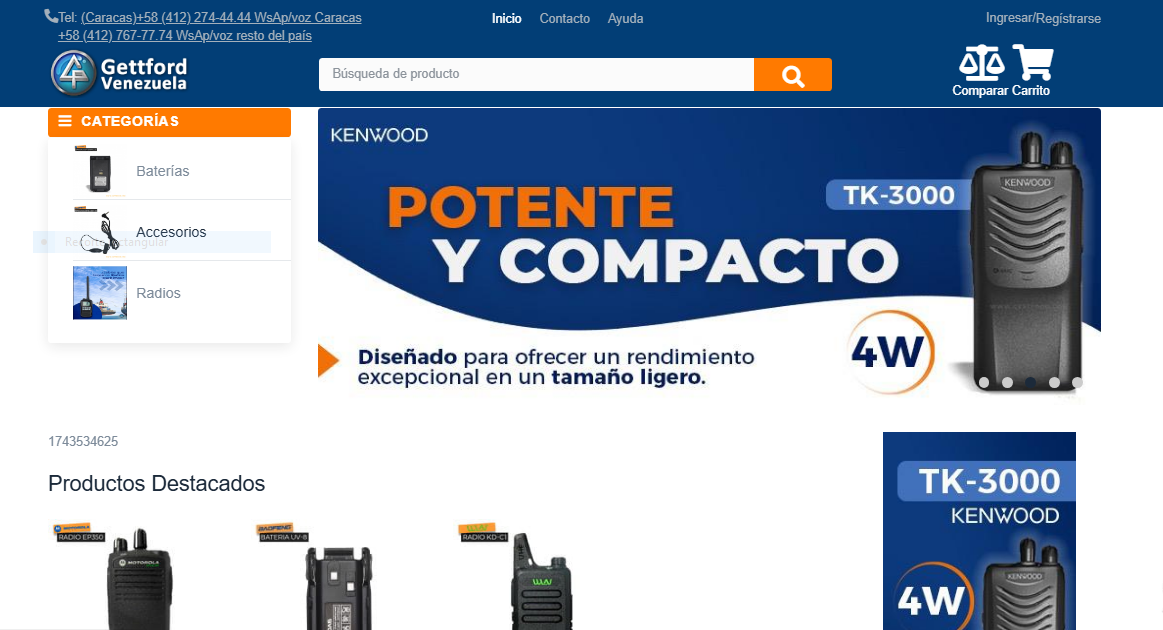Screen dimensions: 1163x630
Task: Select the second carousel slide dot
Action: pyautogui.click(x=1007, y=383)
